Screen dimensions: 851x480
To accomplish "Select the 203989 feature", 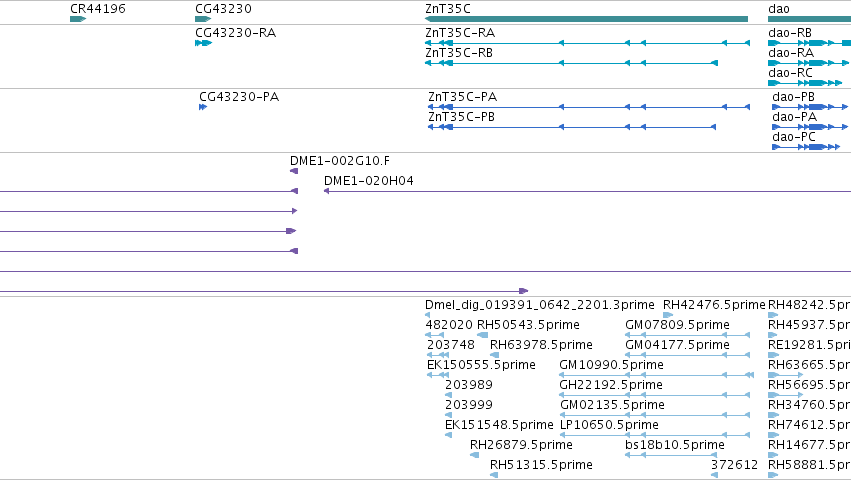I will tap(469, 385).
